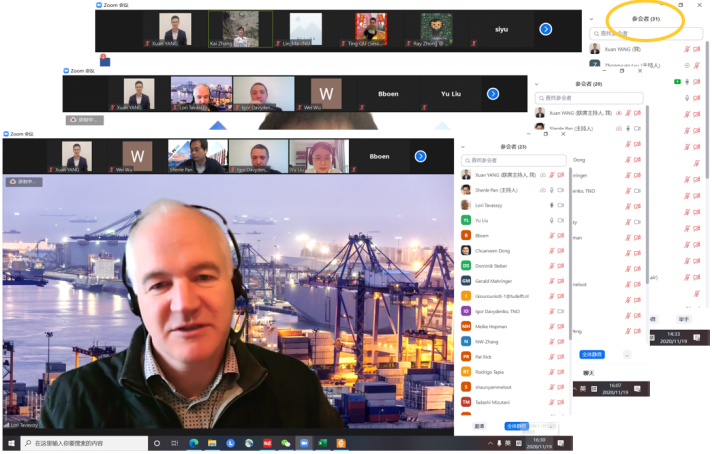Toggle microphone for Yu Liu in list
This screenshot has width=712, height=454.
point(552,220)
